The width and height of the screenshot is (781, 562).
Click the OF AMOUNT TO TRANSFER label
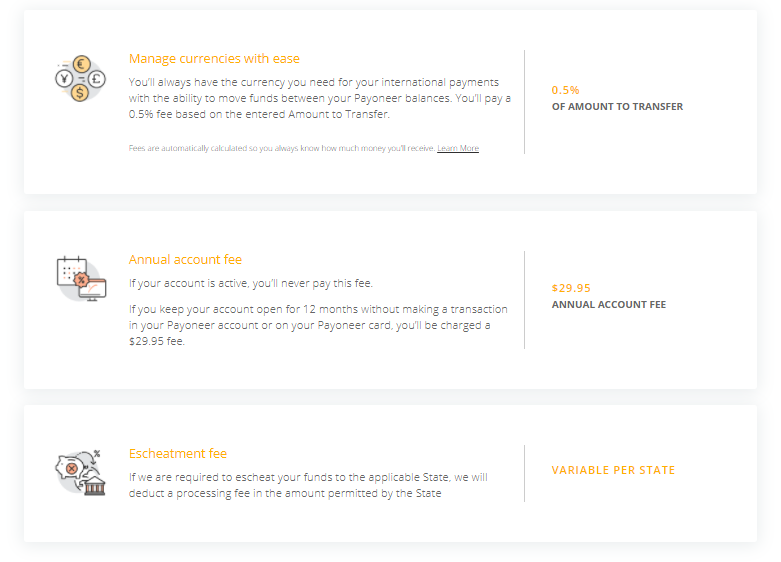click(x=617, y=107)
